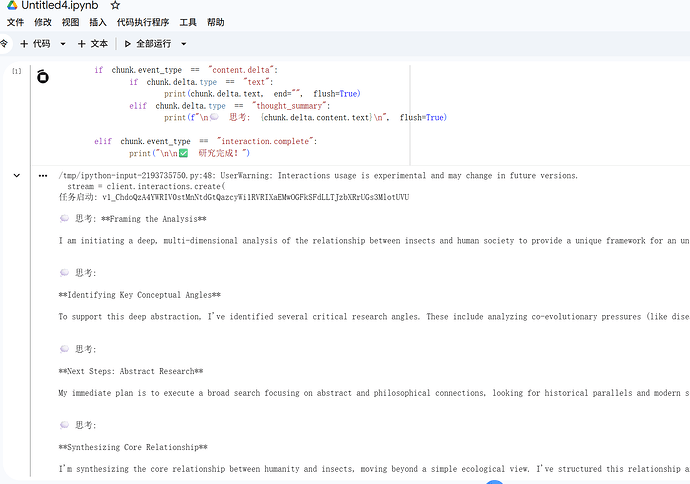The height and width of the screenshot is (484, 690).
Task: Rename the Untitled4.ipynb title
Action: [x=60, y=5]
